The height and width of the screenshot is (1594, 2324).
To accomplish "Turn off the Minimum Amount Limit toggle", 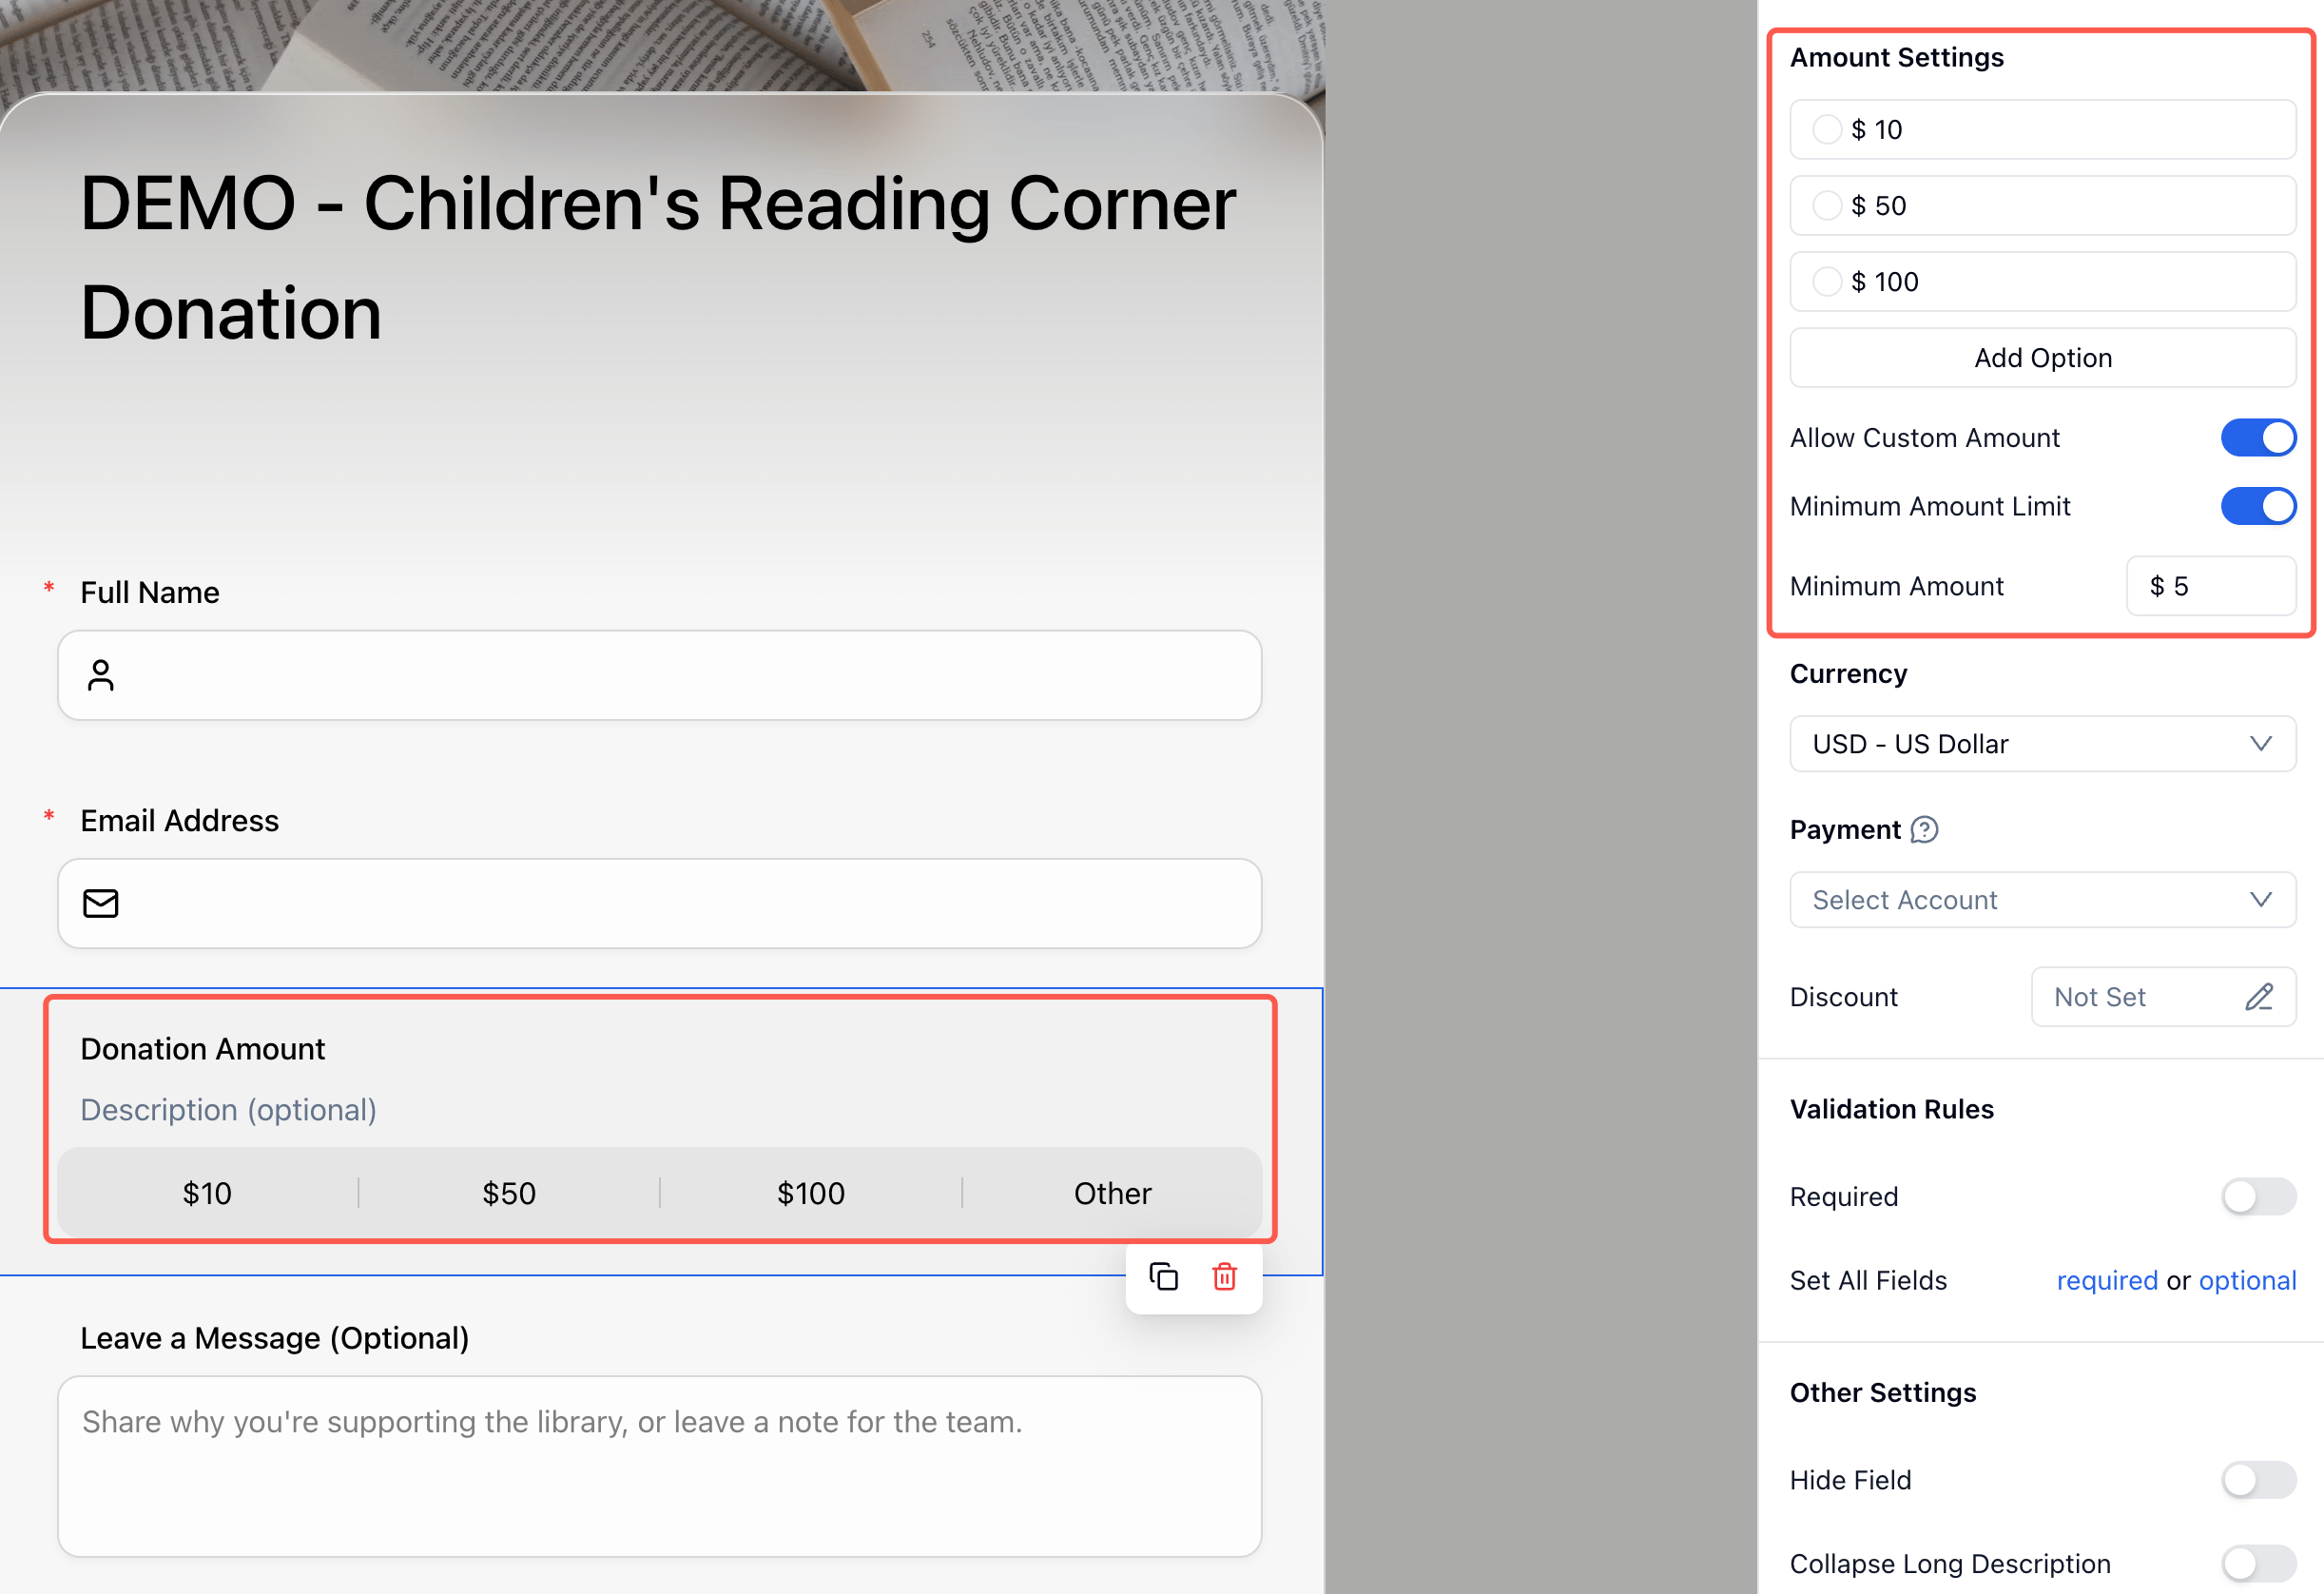I will click(2258, 506).
